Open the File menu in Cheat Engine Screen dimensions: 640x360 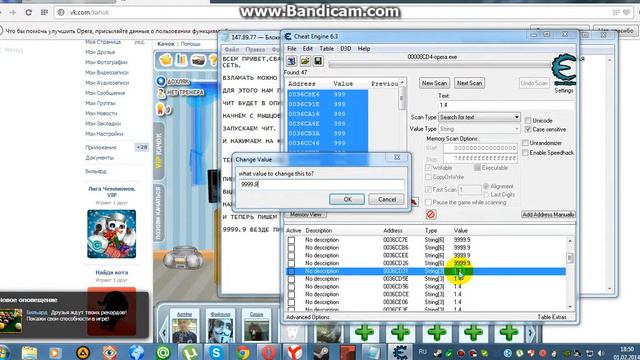(291, 49)
